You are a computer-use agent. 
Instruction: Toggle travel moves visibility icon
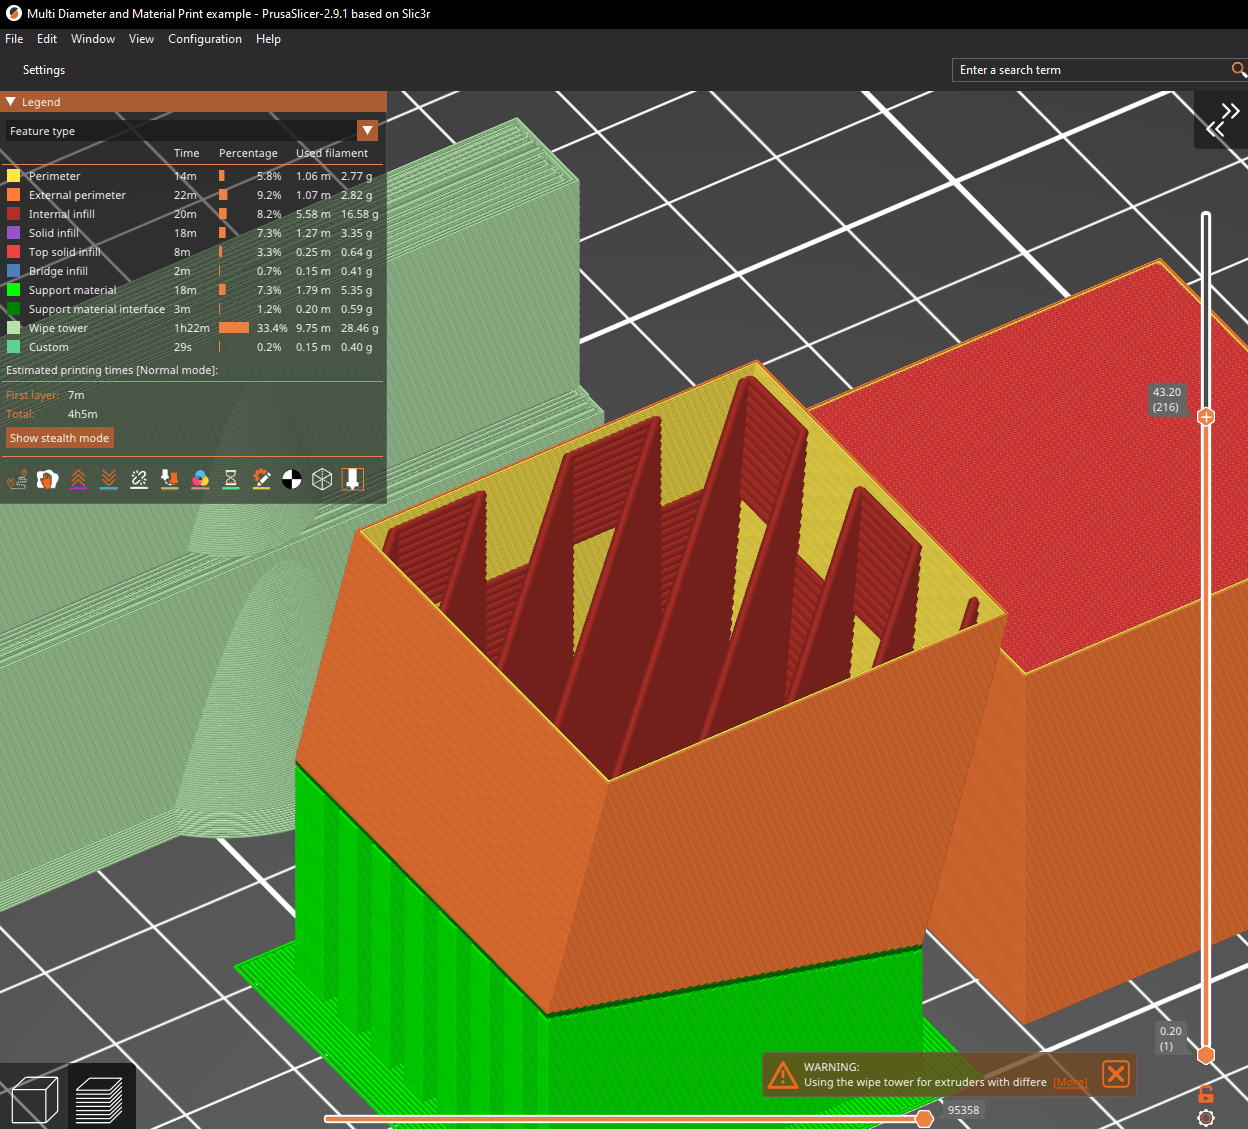click(17, 480)
